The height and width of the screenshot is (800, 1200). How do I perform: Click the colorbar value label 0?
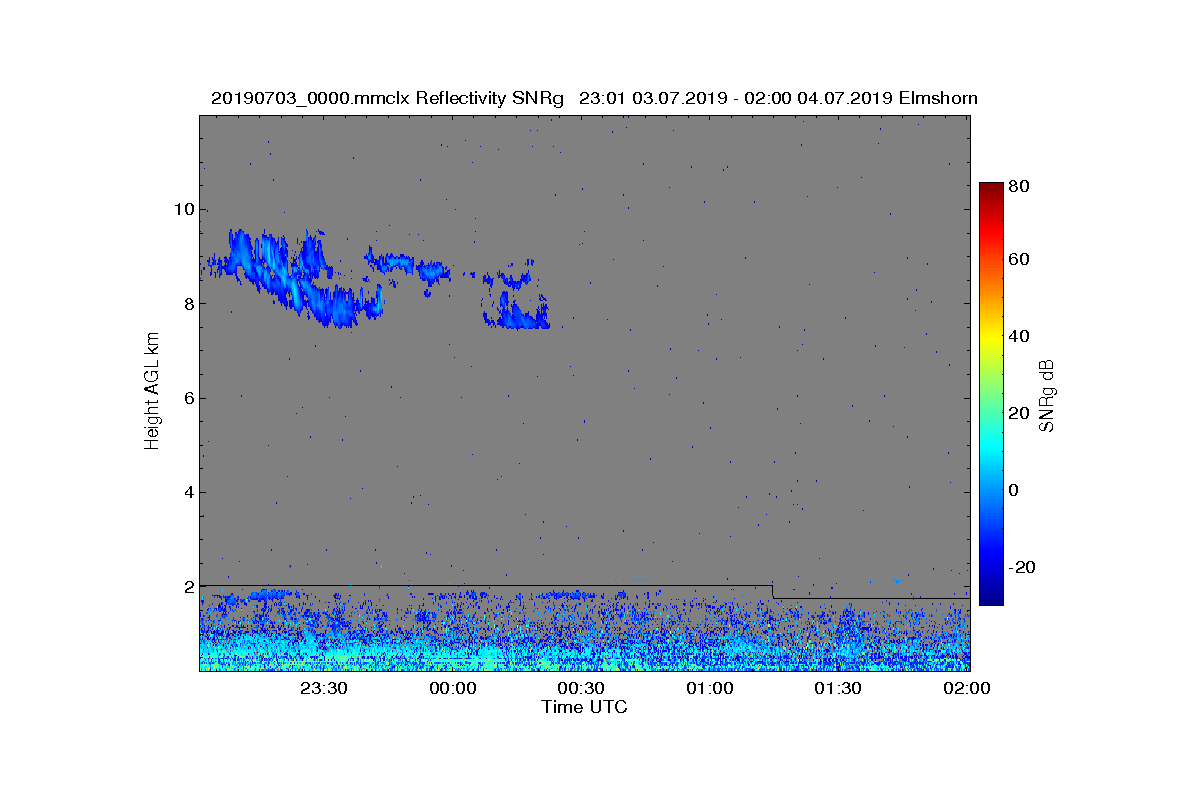[x=1015, y=490]
